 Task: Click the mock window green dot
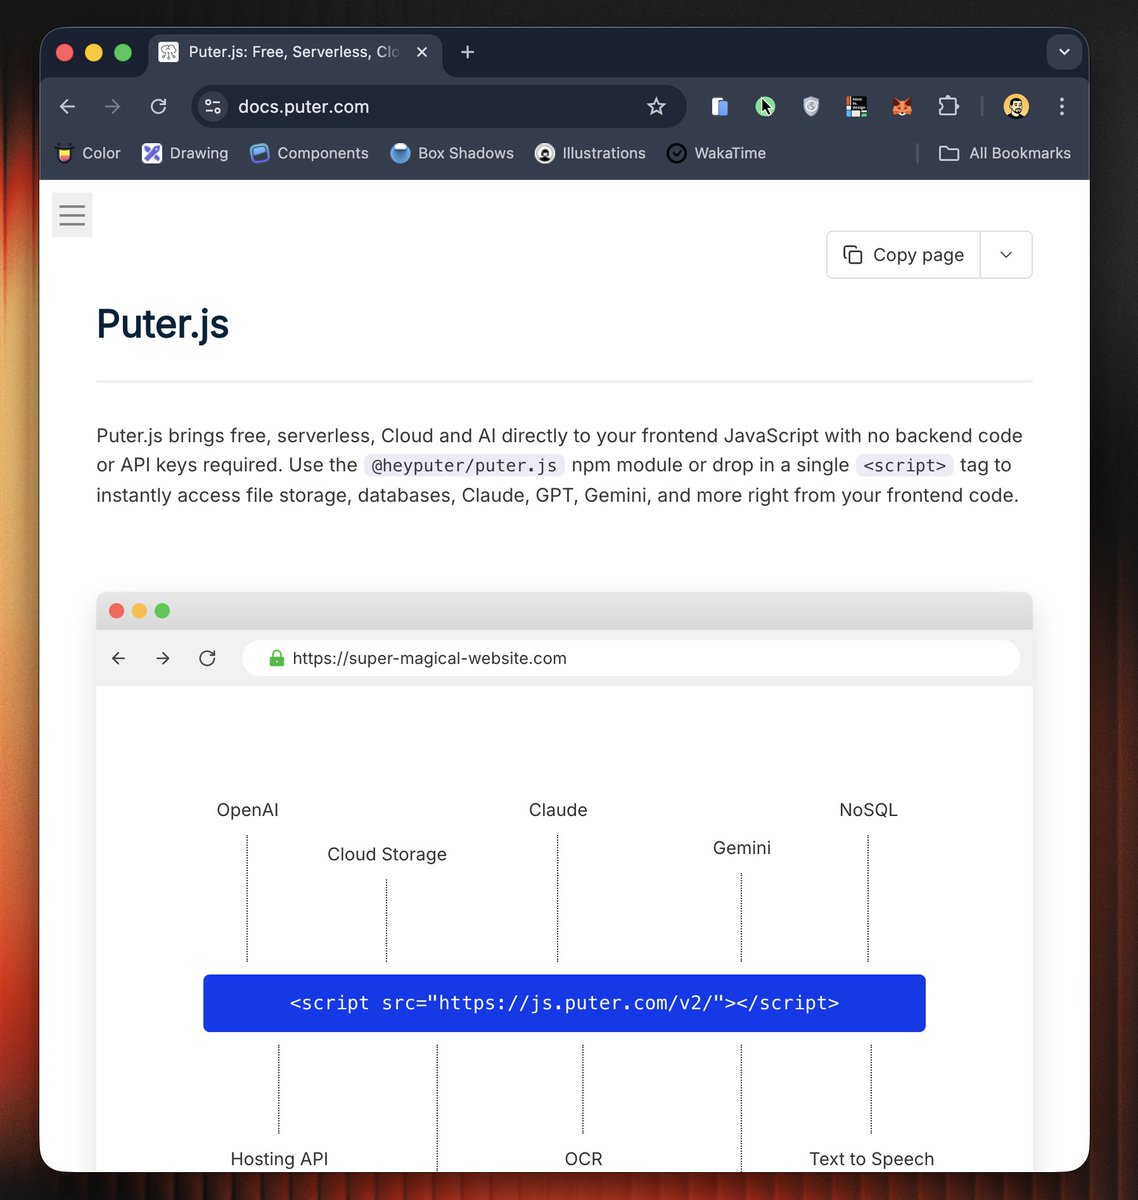162,611
